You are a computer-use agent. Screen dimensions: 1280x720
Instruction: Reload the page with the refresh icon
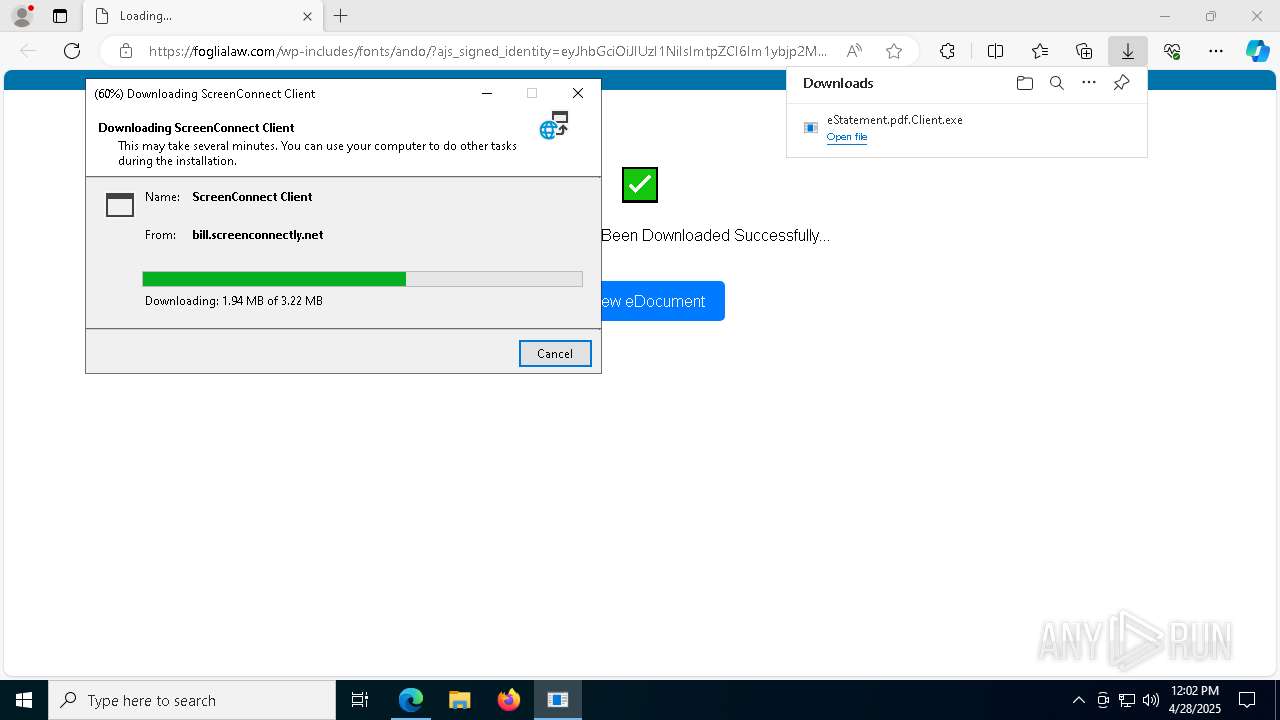point(72,51)
